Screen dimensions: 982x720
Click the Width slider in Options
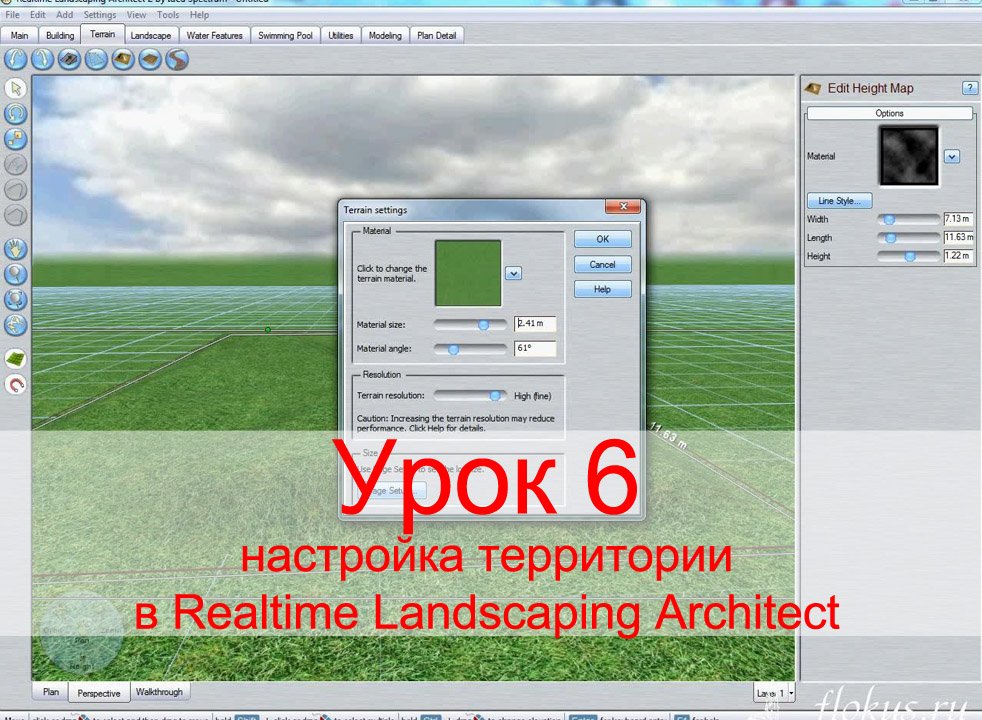(909, 219)
